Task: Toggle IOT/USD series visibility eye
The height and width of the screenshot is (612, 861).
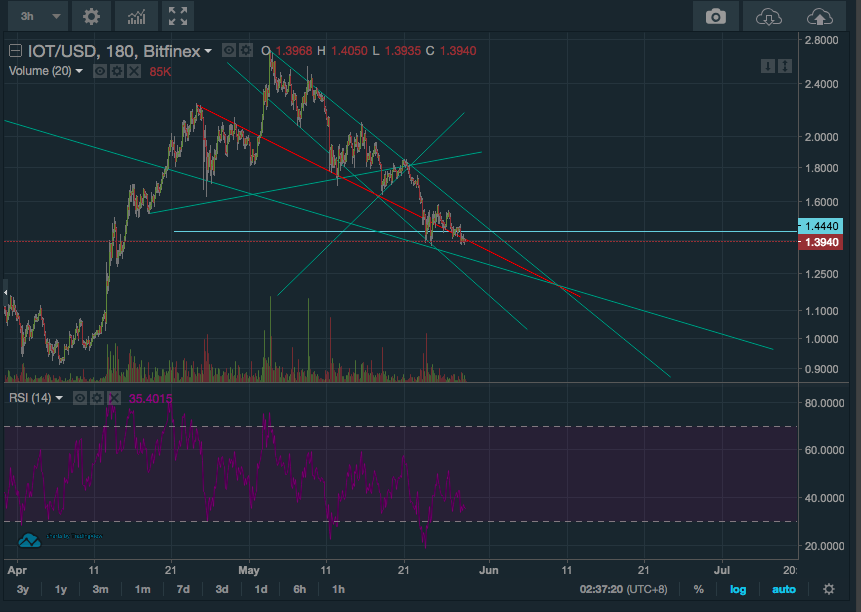Action: (229, 50)
